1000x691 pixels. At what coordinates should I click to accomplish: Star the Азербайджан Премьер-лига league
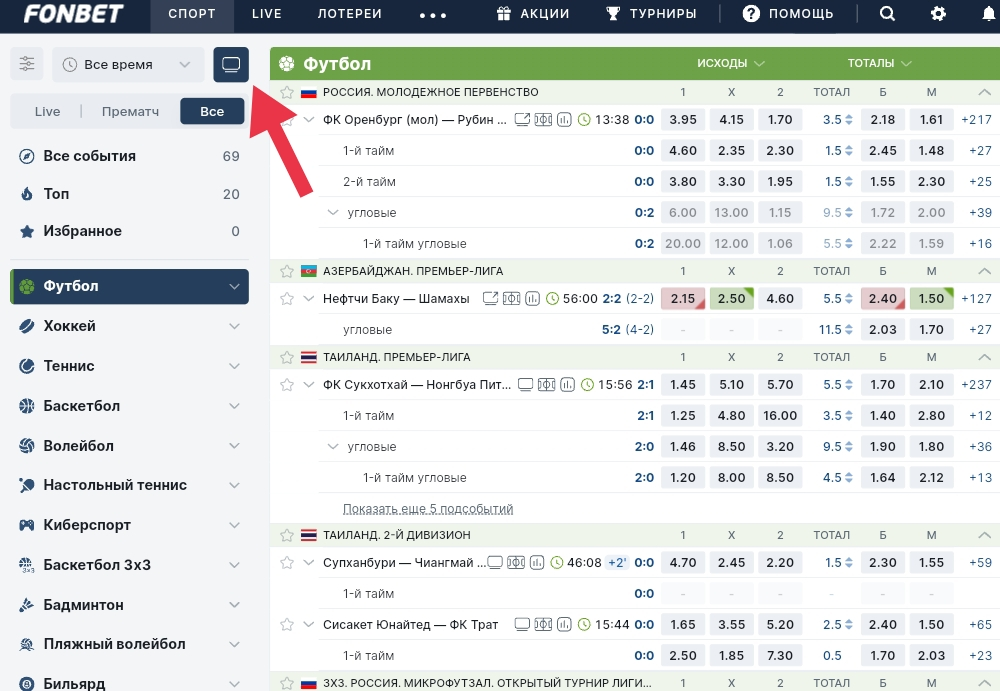(287, 271)
